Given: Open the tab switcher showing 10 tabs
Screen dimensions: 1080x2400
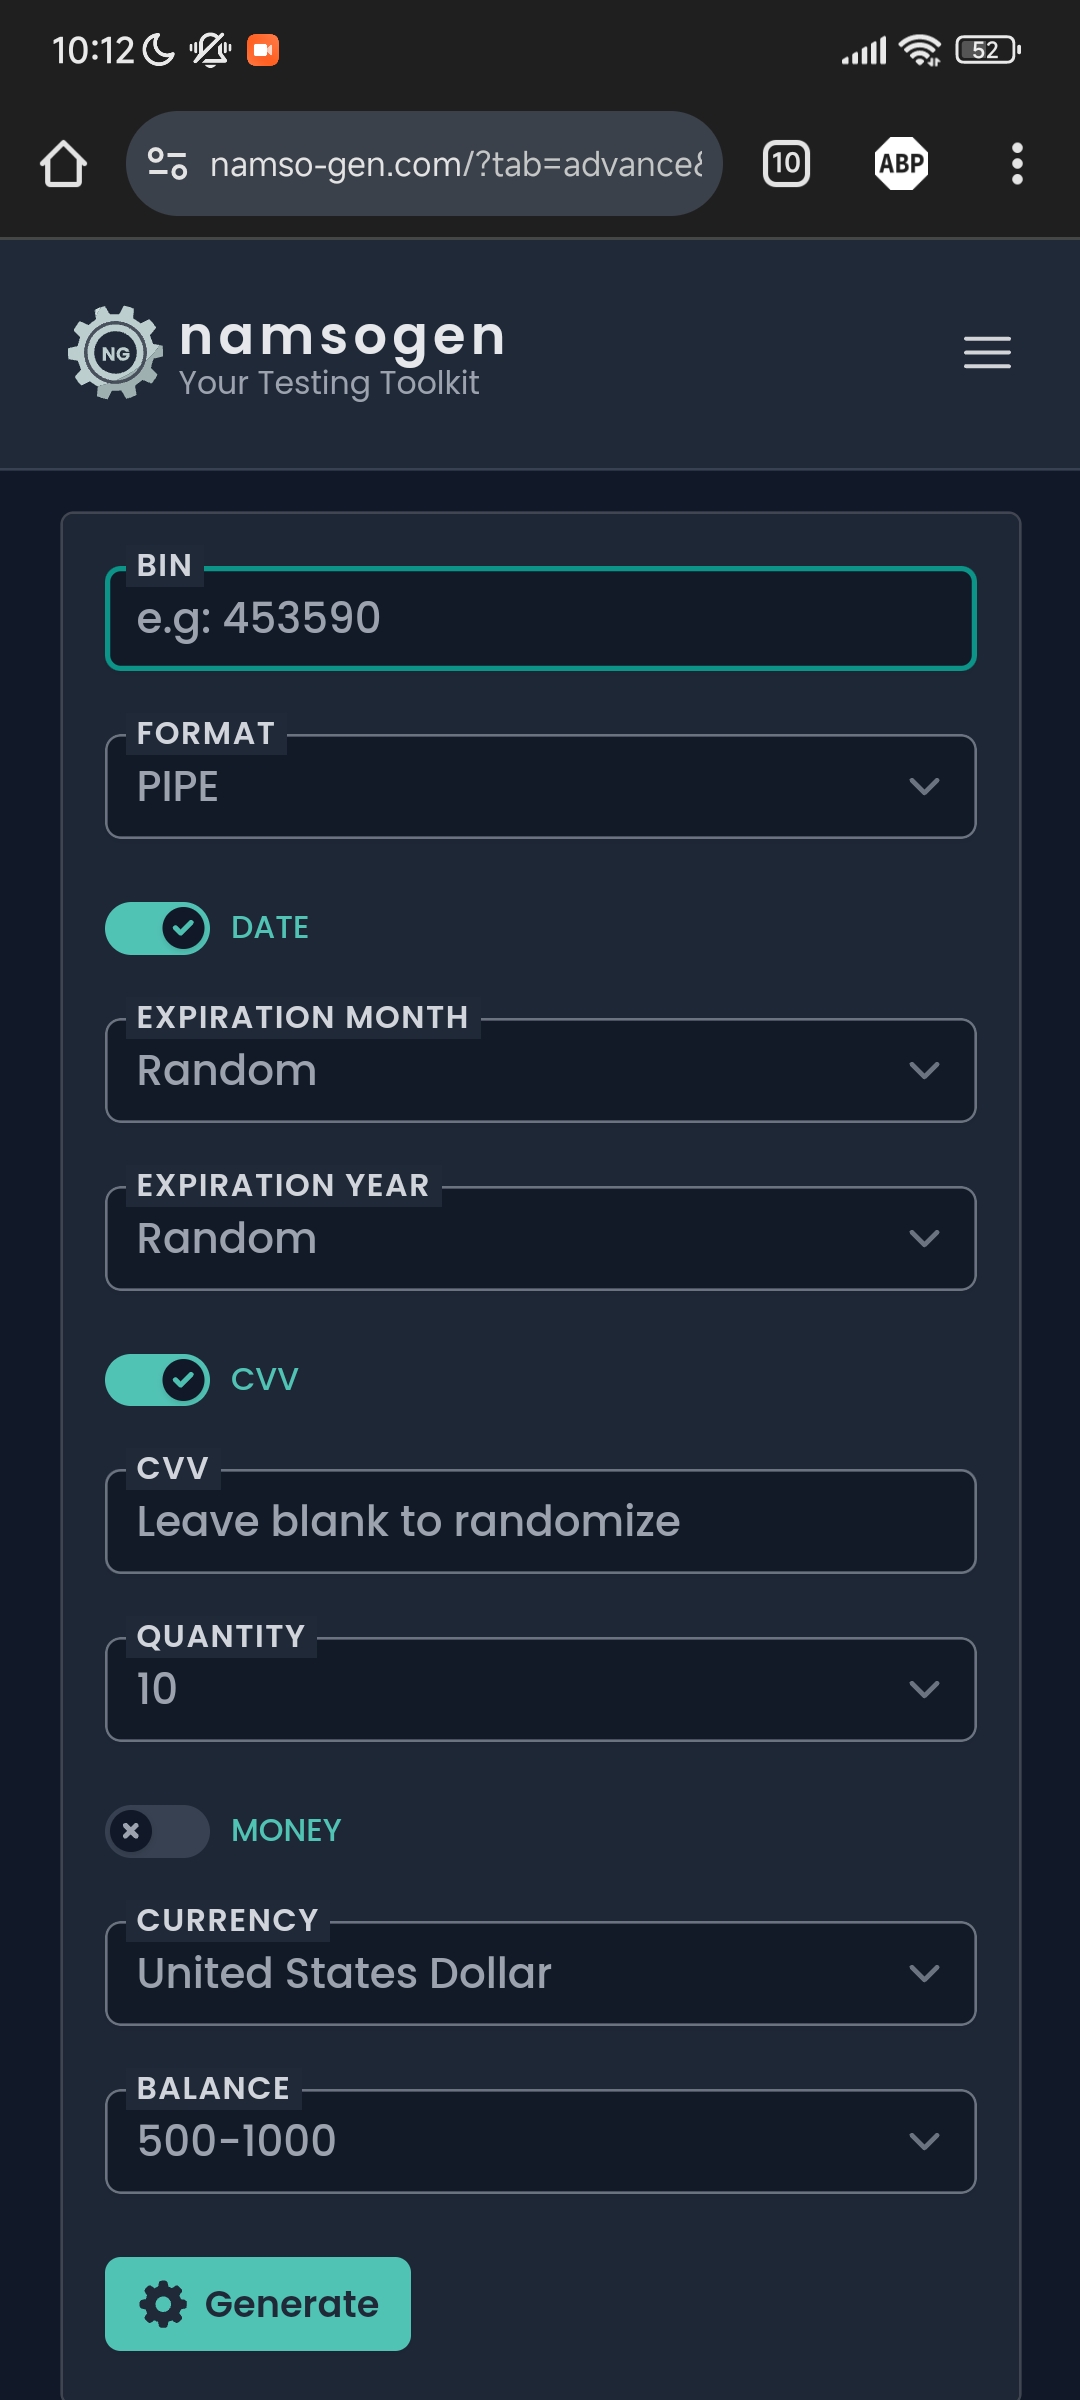Looking at the screenshot, I should 786,163.
